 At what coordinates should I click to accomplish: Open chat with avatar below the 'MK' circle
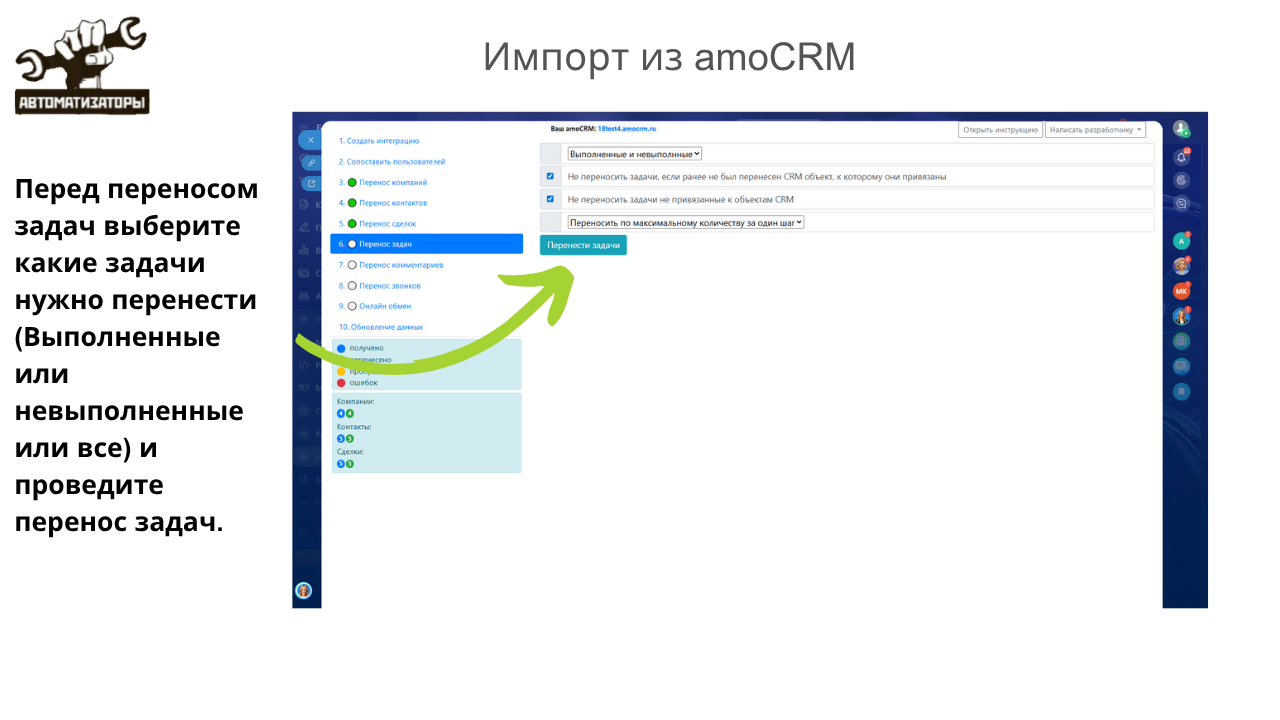[x=1182, y=316]
